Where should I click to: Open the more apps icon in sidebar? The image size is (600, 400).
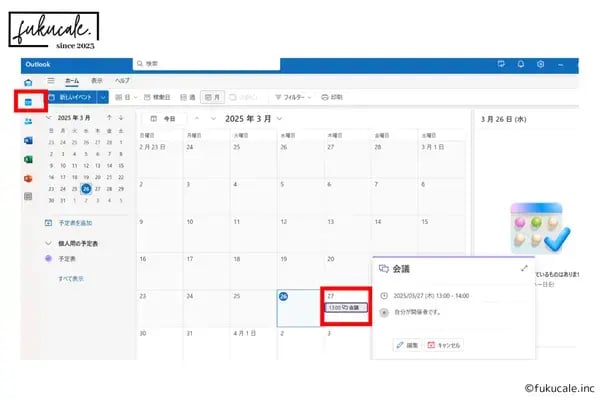point(28,196)
